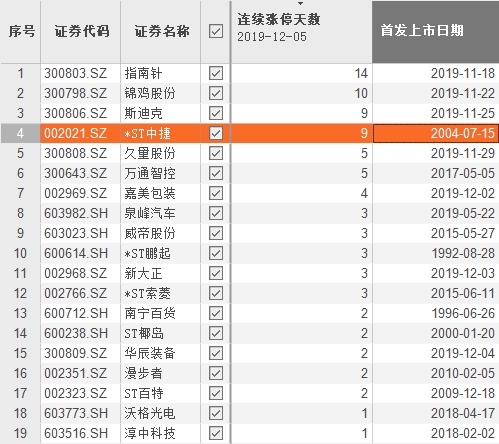Select security code 600614.SH

pyautogui.click(x=76, y=253)
